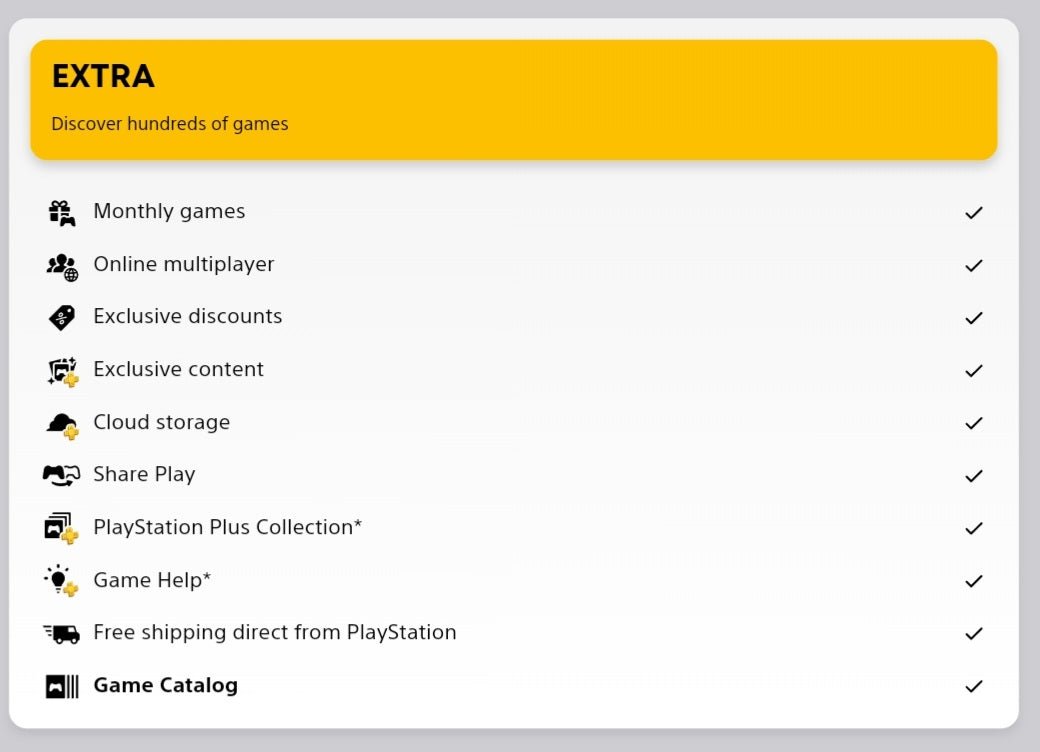Click the Game Catalog library icon
Viewport: 1040px width, 752px height.
pyautogui.click(x=61, y=686)
